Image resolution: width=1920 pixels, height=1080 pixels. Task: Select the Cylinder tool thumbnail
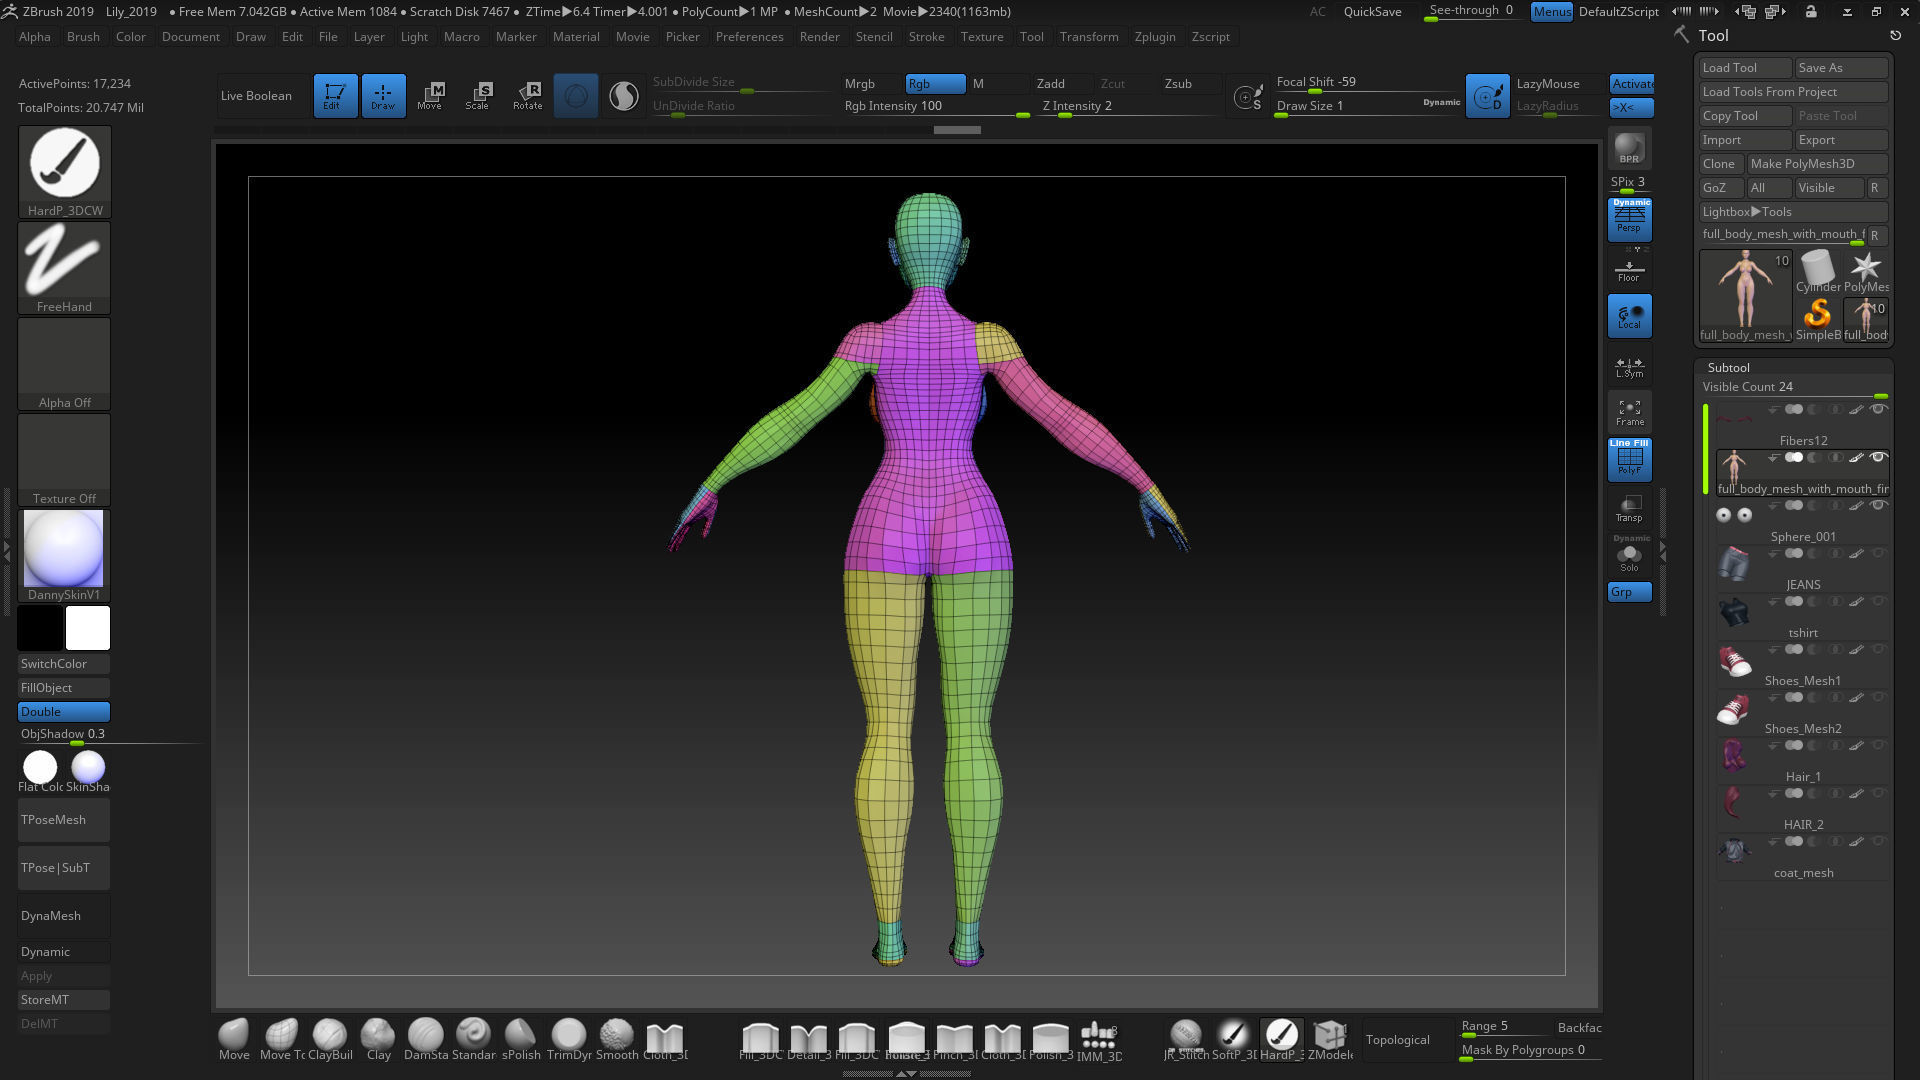(x=1817, y=272)
